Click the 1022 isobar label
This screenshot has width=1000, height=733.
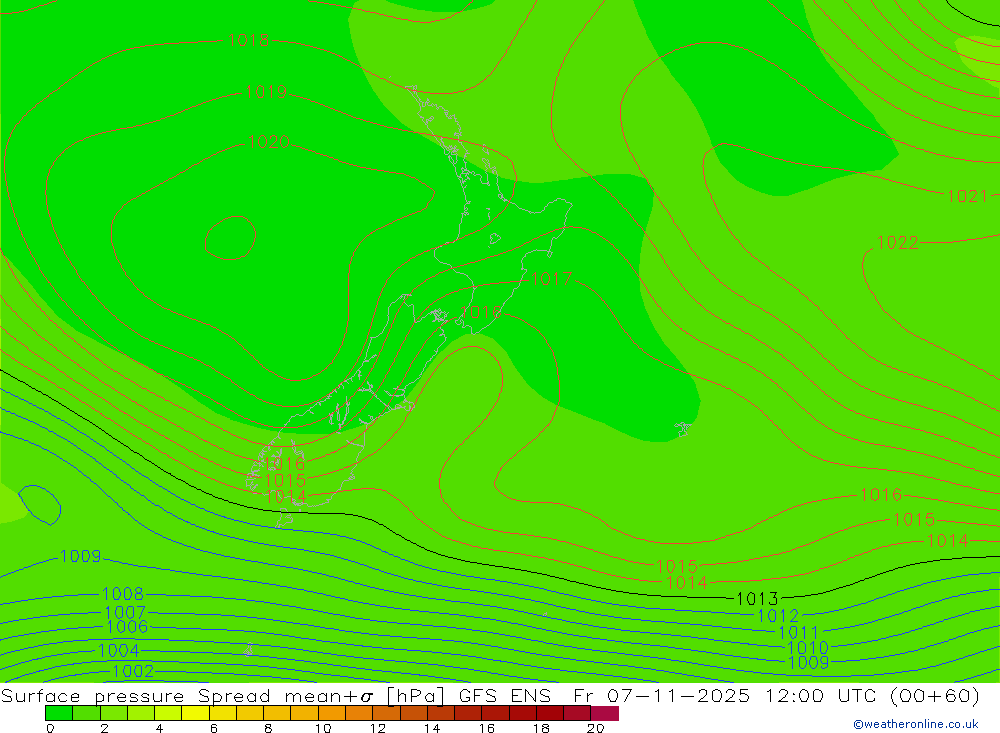898,242
